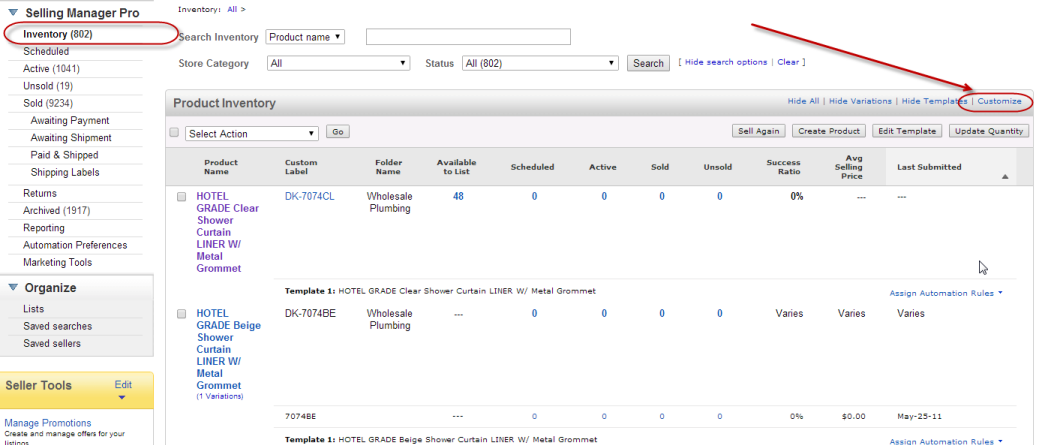This screenshot has width=1039, height=445.
Task: Sort by the Avg Selling Price column header
Action: 848,167
